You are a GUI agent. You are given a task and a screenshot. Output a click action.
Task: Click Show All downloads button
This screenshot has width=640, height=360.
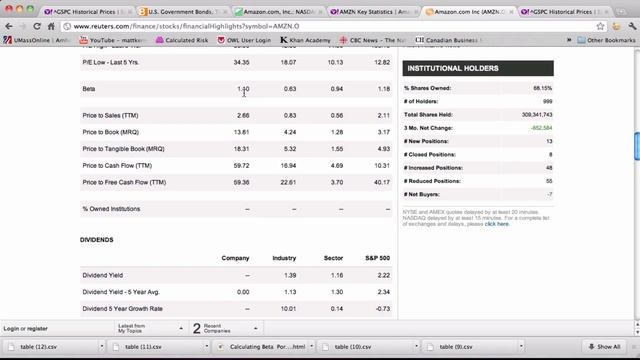pos(604,347)
